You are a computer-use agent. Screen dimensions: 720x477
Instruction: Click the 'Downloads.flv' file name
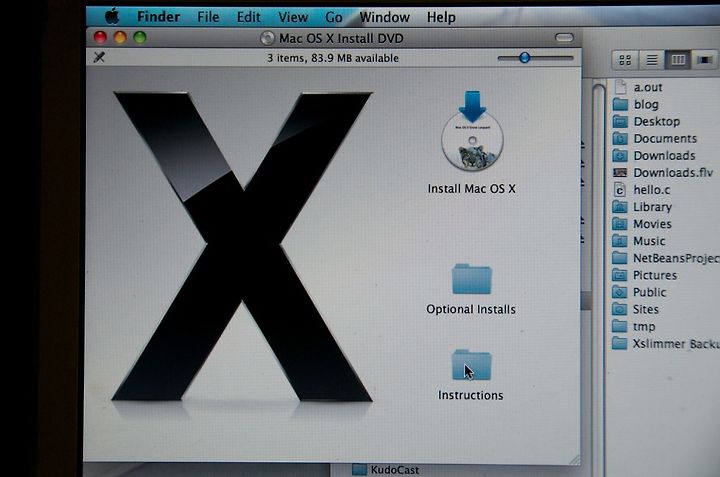click(673, 173)
